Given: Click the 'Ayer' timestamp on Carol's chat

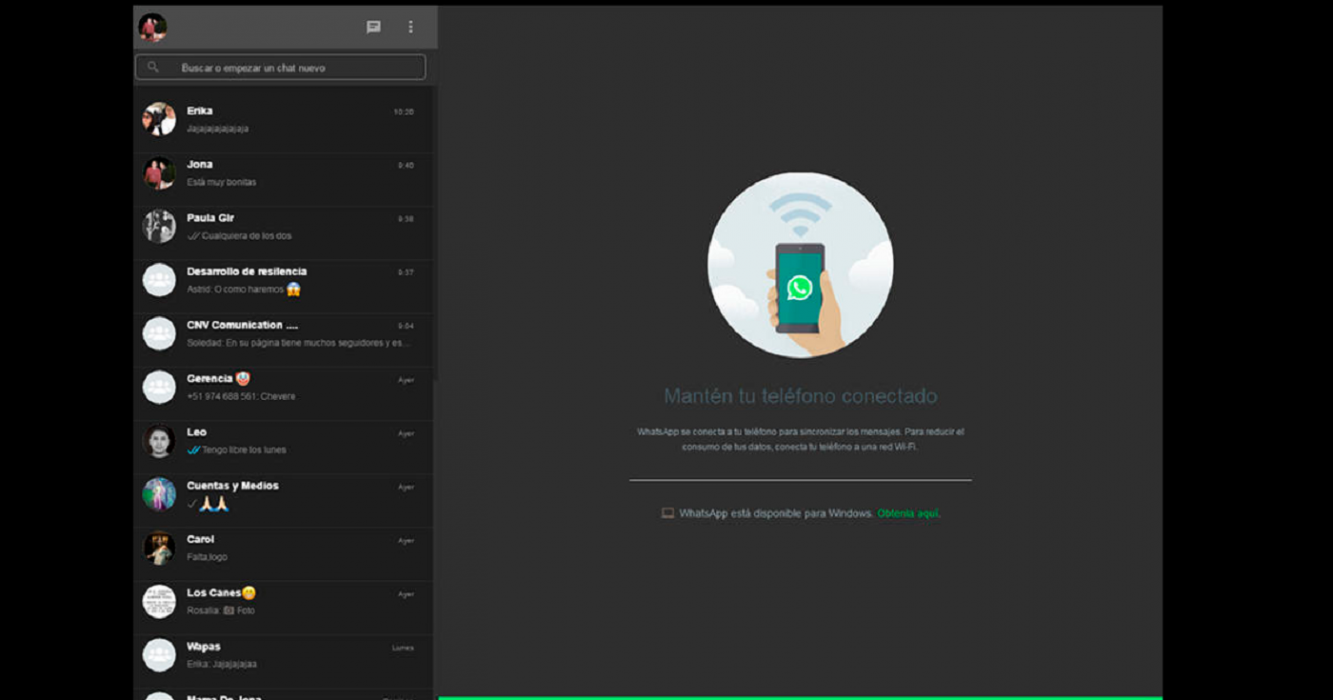Looking at the screenshot, I should coord(406,541).
